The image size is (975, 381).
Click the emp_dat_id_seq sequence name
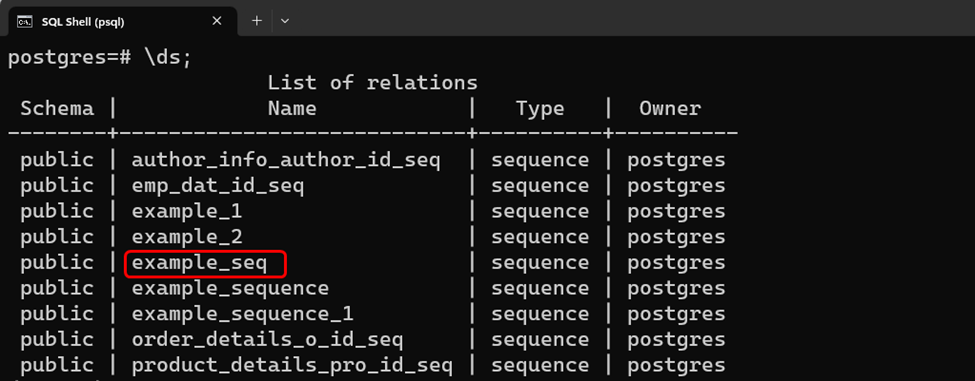pos(218,186)
